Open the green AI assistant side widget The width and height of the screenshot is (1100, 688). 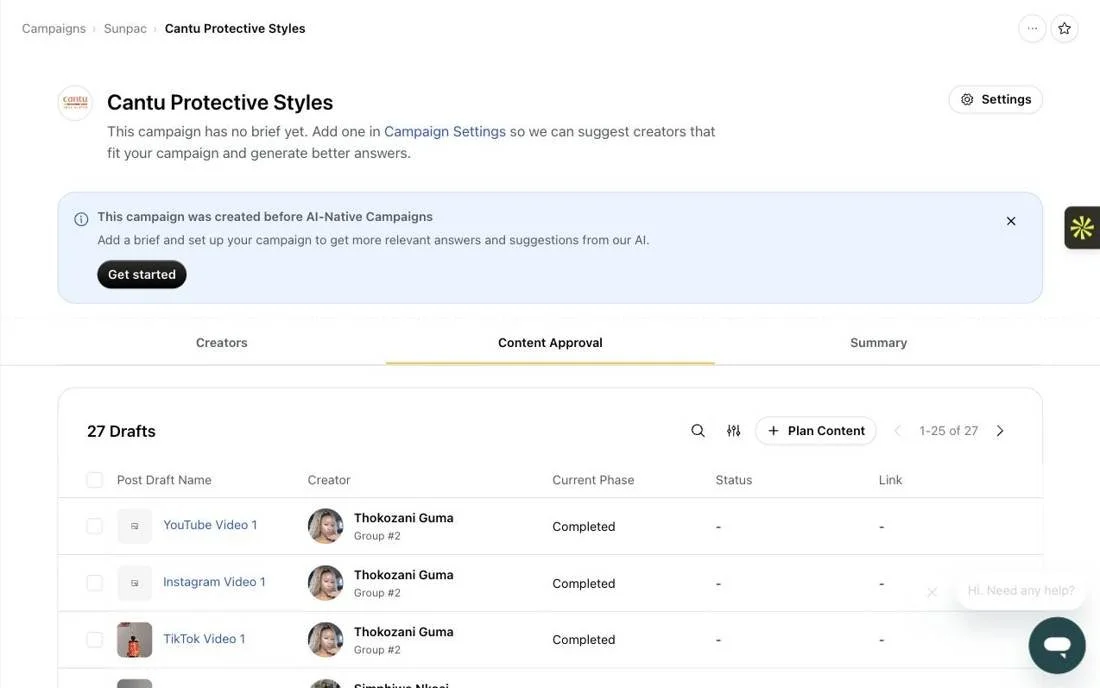click(1082, 228)
